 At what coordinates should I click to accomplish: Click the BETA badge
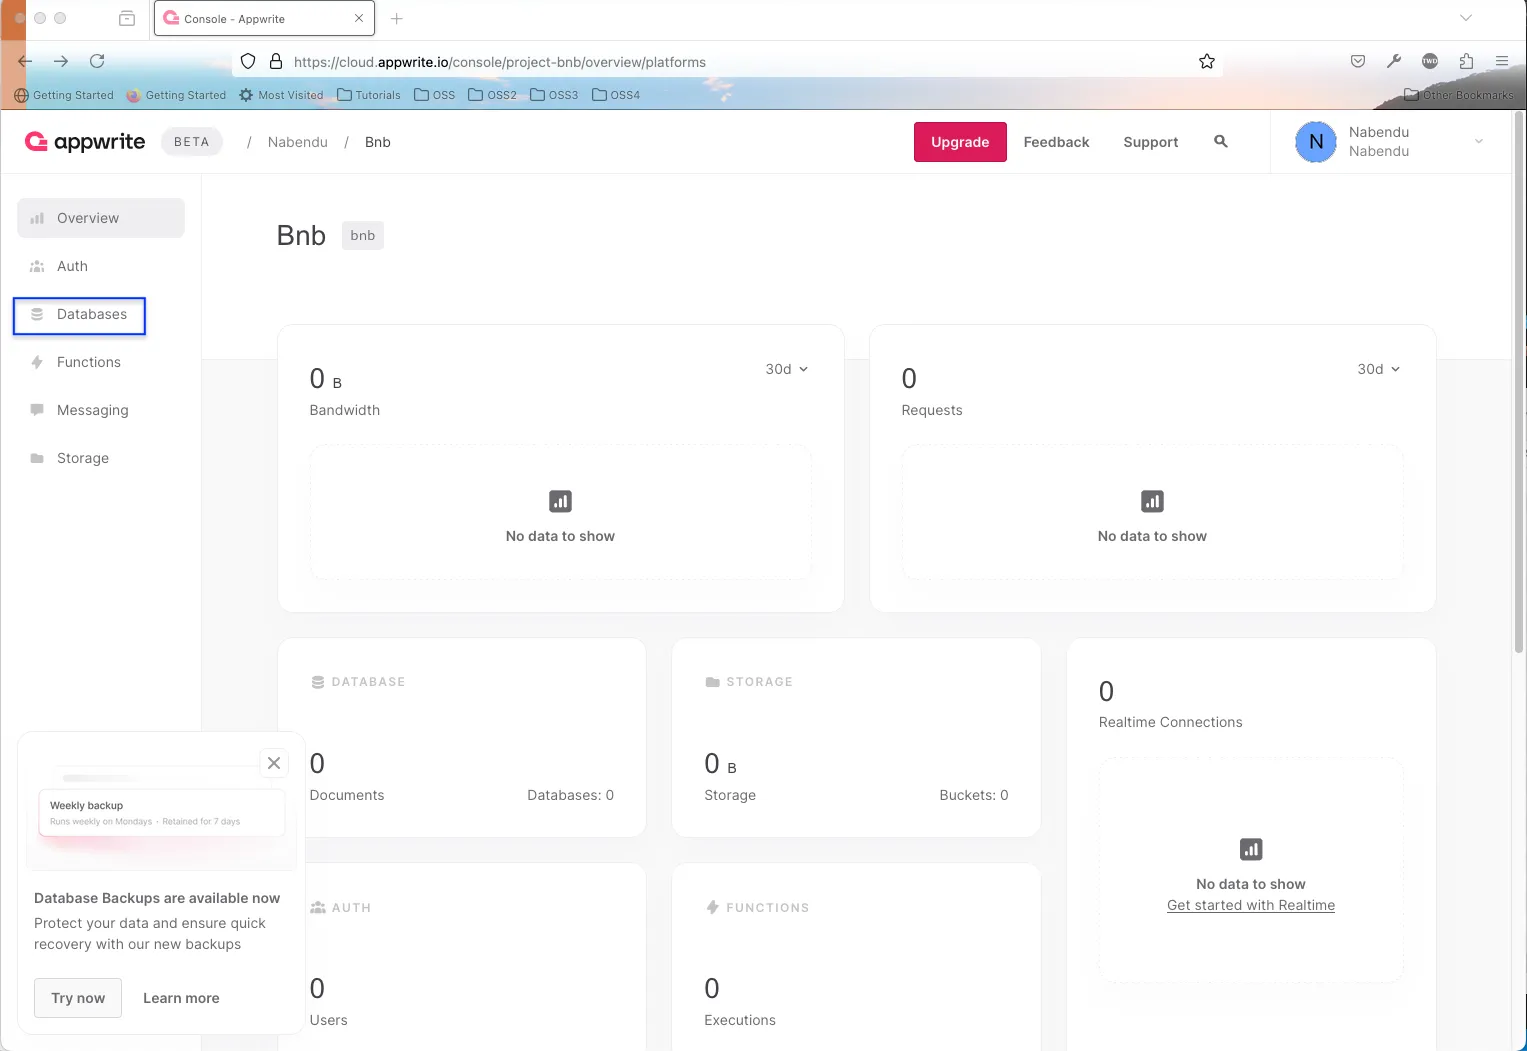pos(192,142)
